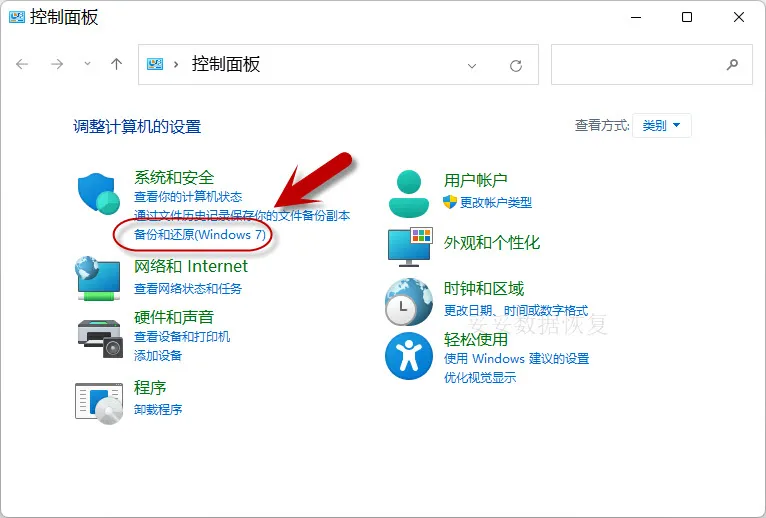Open the 程序 category link
The width and height of the screenshot is (766, 518).
point(150,388)
